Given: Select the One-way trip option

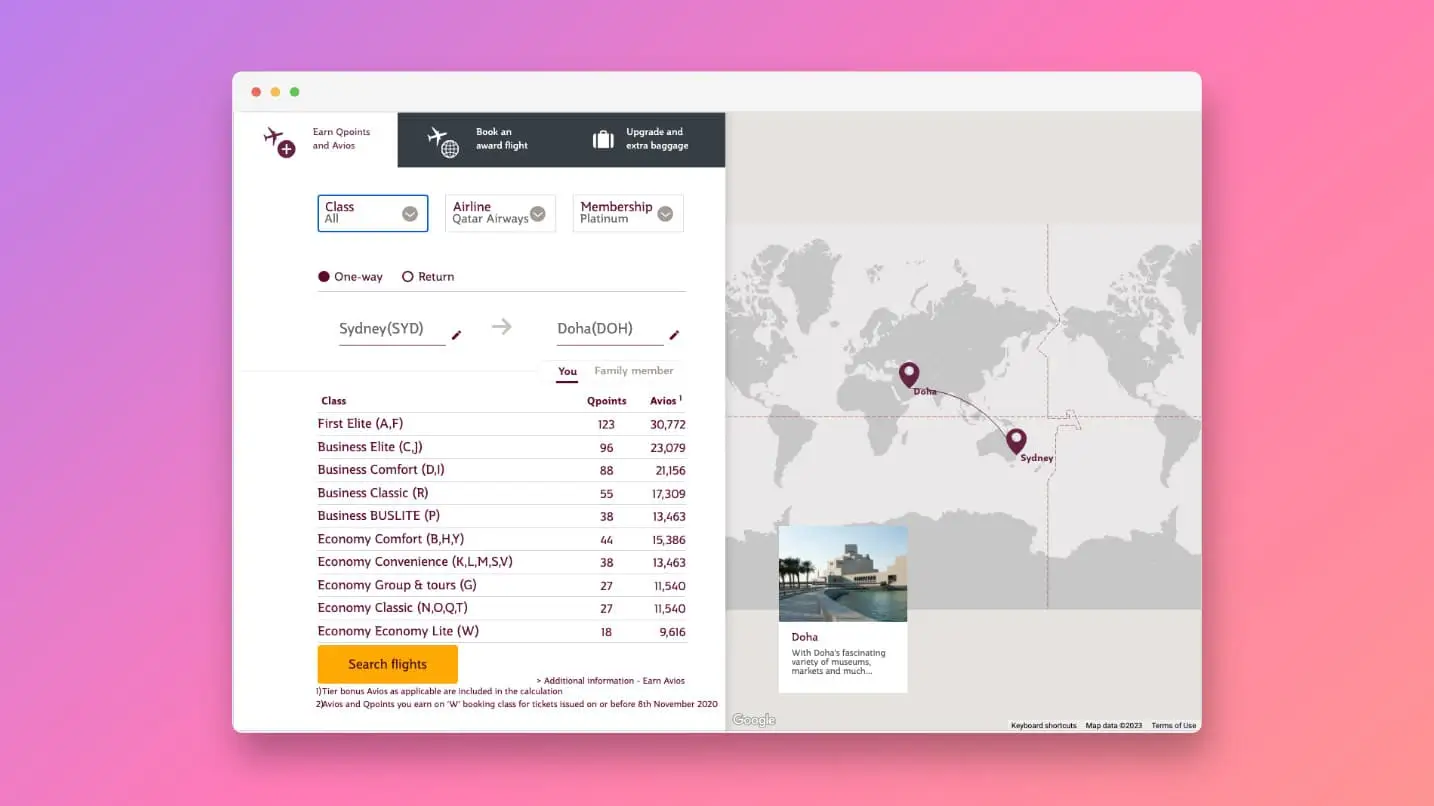Looking at the screenshot, I should point(350,277).
